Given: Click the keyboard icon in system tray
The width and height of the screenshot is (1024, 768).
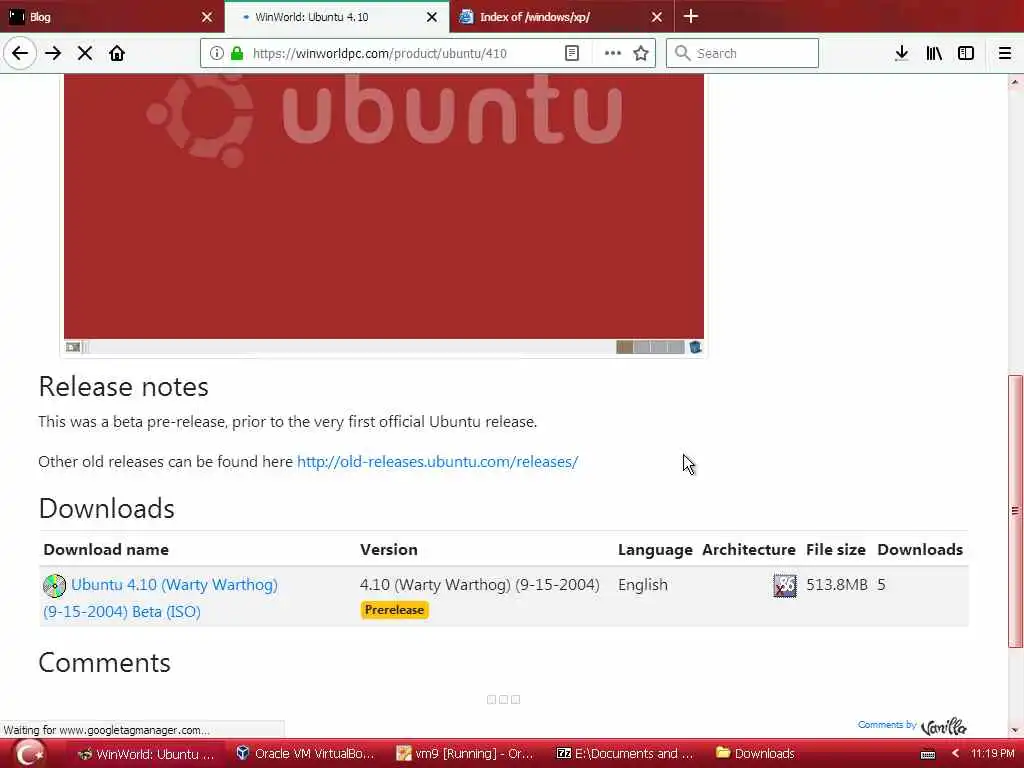Looking at the screenshot, I should (927, 755).
